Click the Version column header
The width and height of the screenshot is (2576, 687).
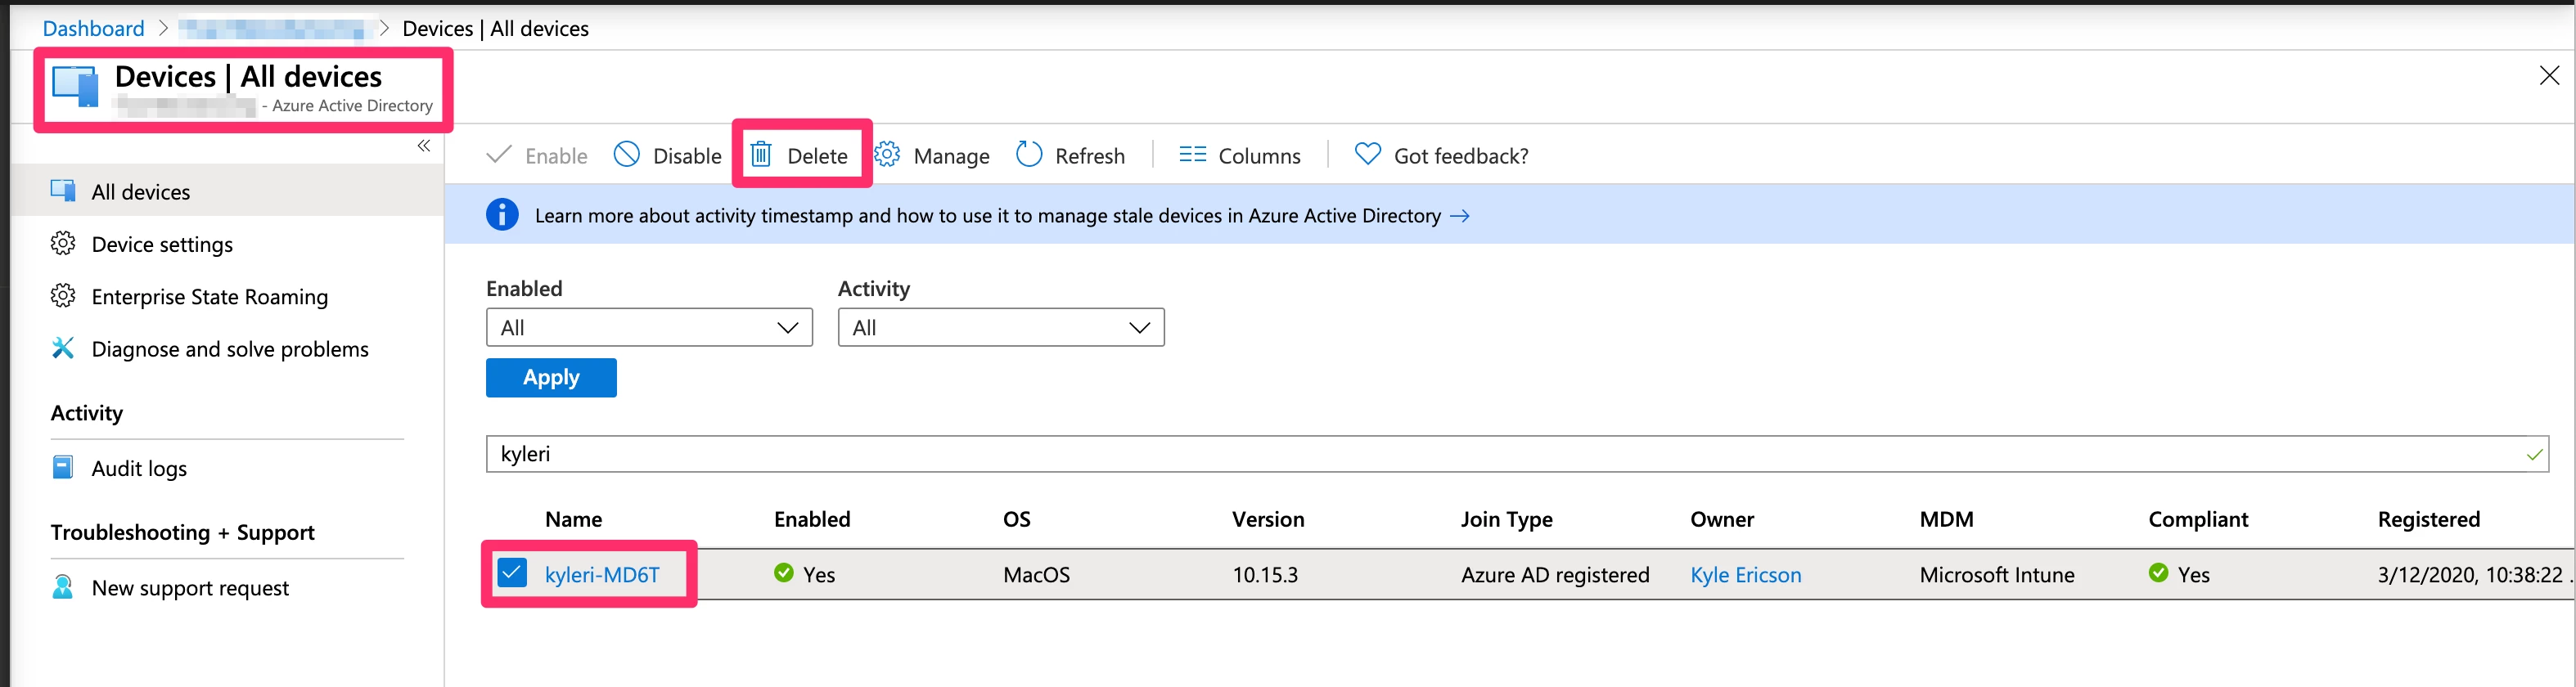tap(1268, 519)
